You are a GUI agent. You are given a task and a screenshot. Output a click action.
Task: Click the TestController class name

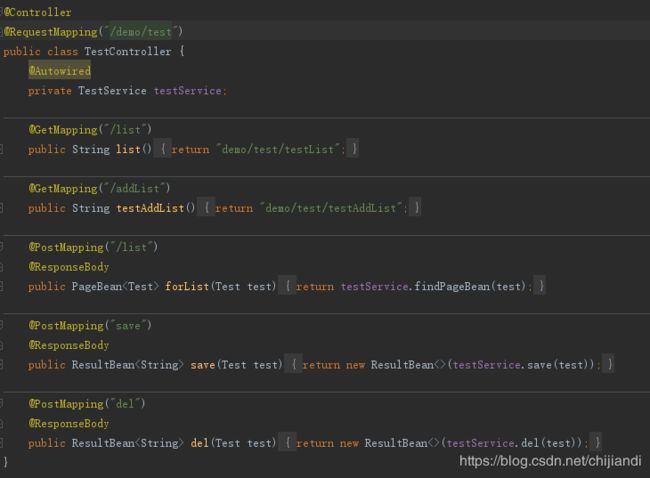pos(128,51)
